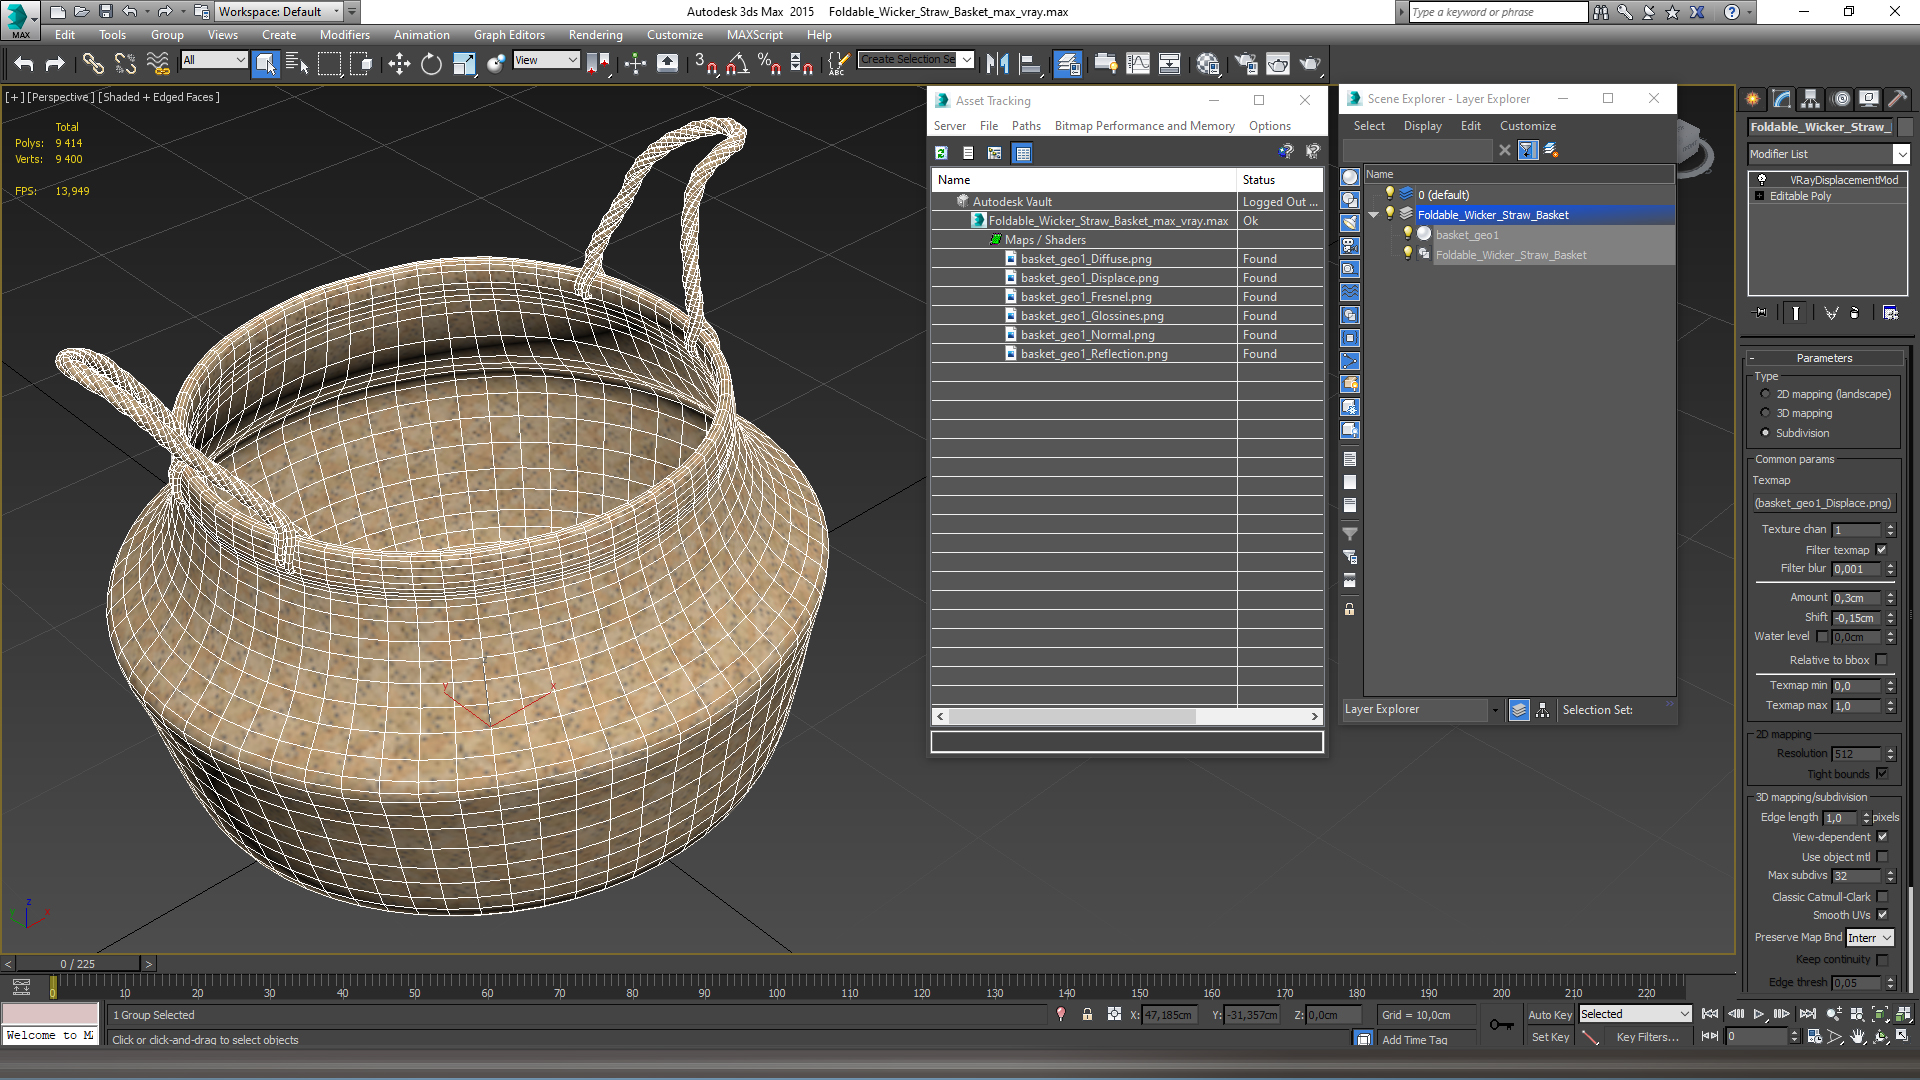Click the Key Filters button

click(x=1647, y=1037)
